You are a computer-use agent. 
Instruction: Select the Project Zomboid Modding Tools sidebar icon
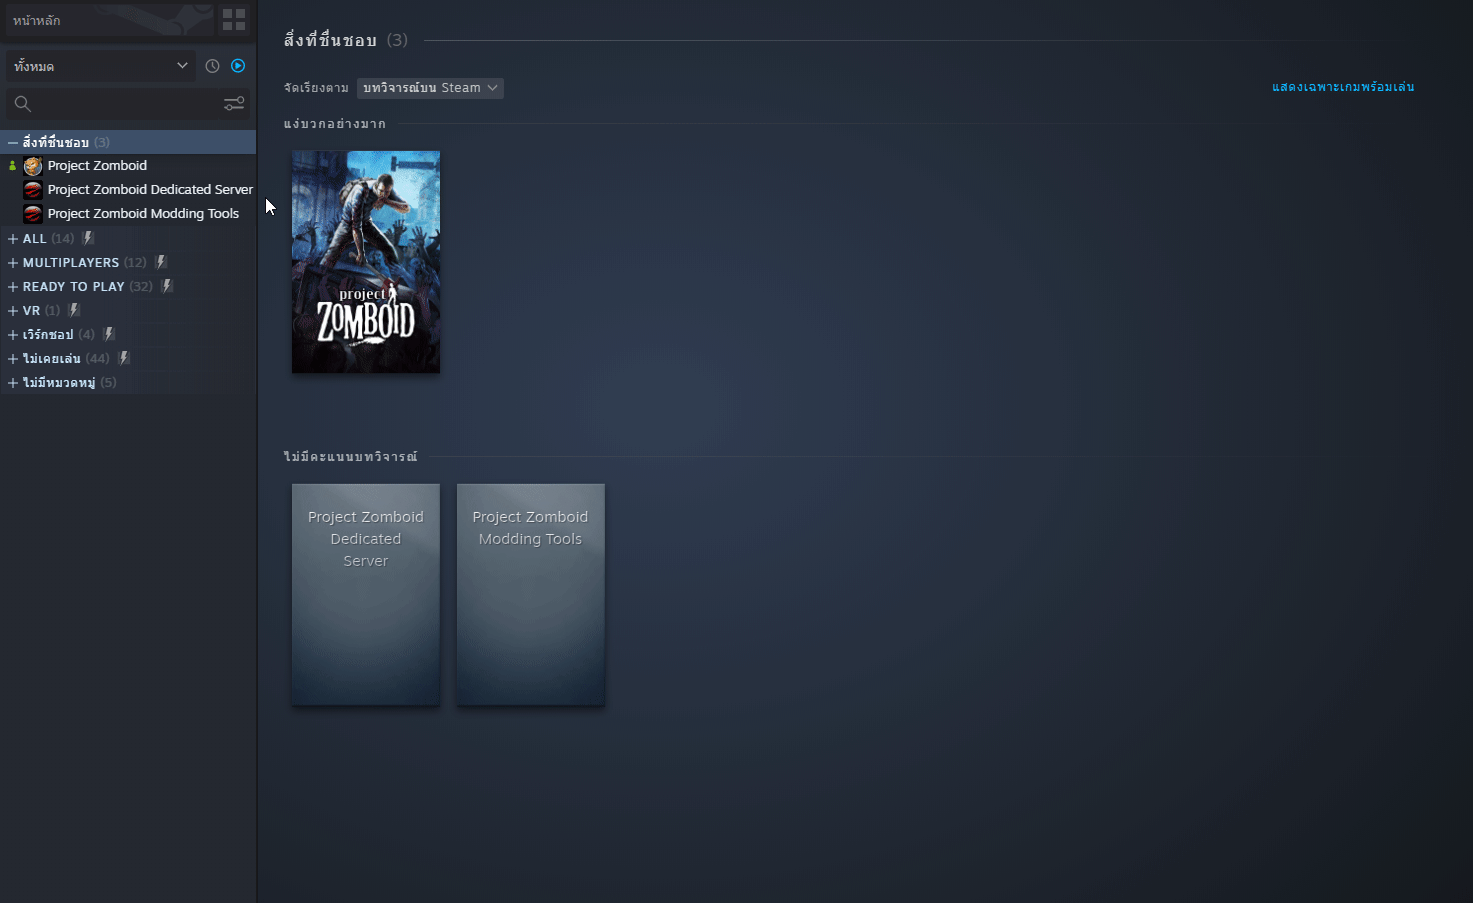click(33, 214)
